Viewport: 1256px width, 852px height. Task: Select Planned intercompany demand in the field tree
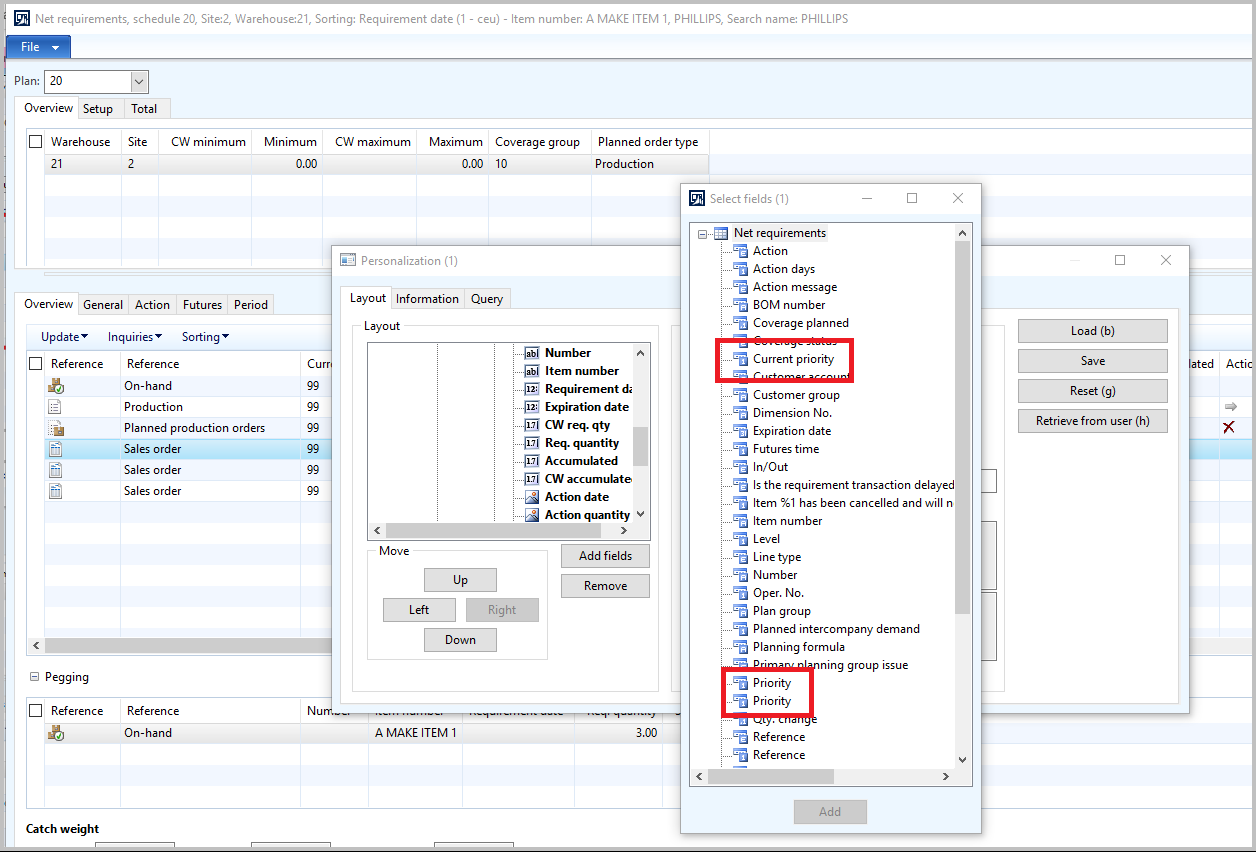836,629
